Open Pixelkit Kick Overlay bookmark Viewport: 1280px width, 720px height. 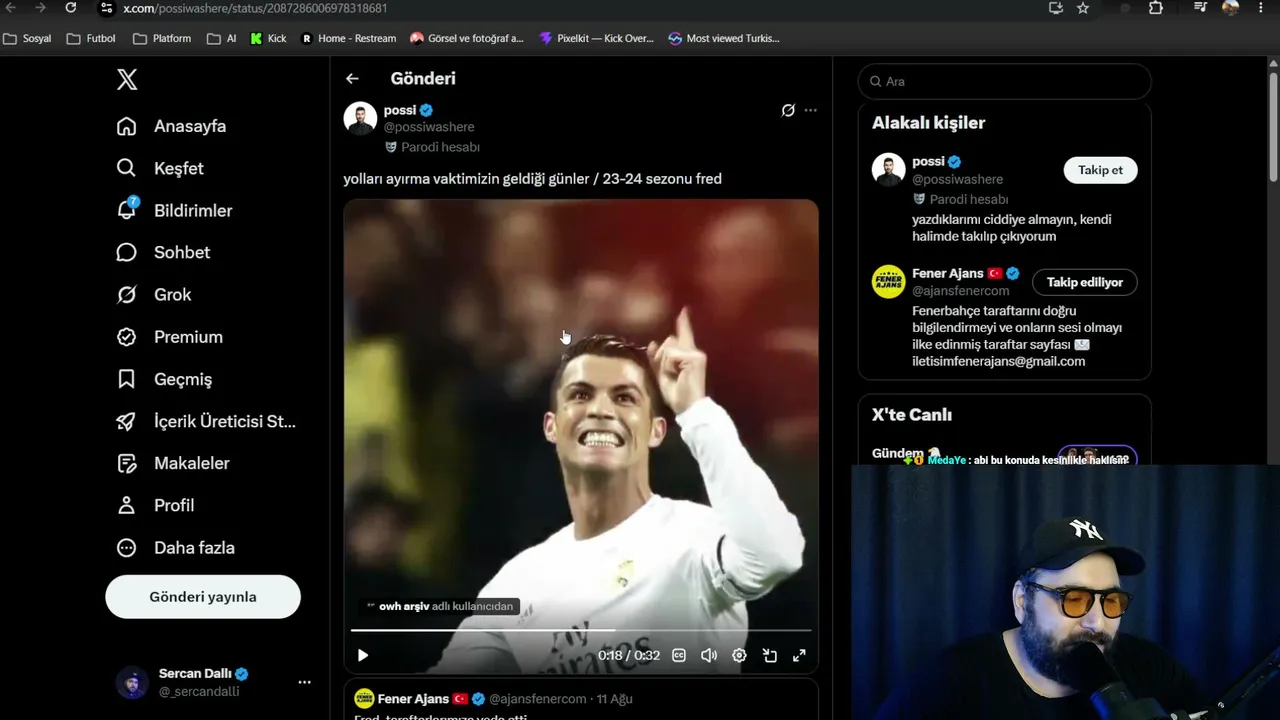tap(596, 39)
